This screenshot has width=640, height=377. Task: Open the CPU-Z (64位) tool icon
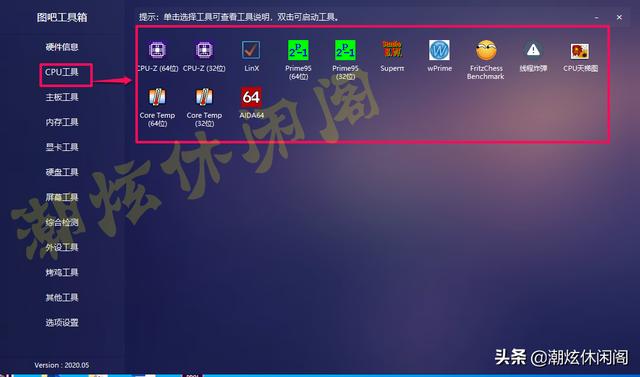[x=157, y=51]
